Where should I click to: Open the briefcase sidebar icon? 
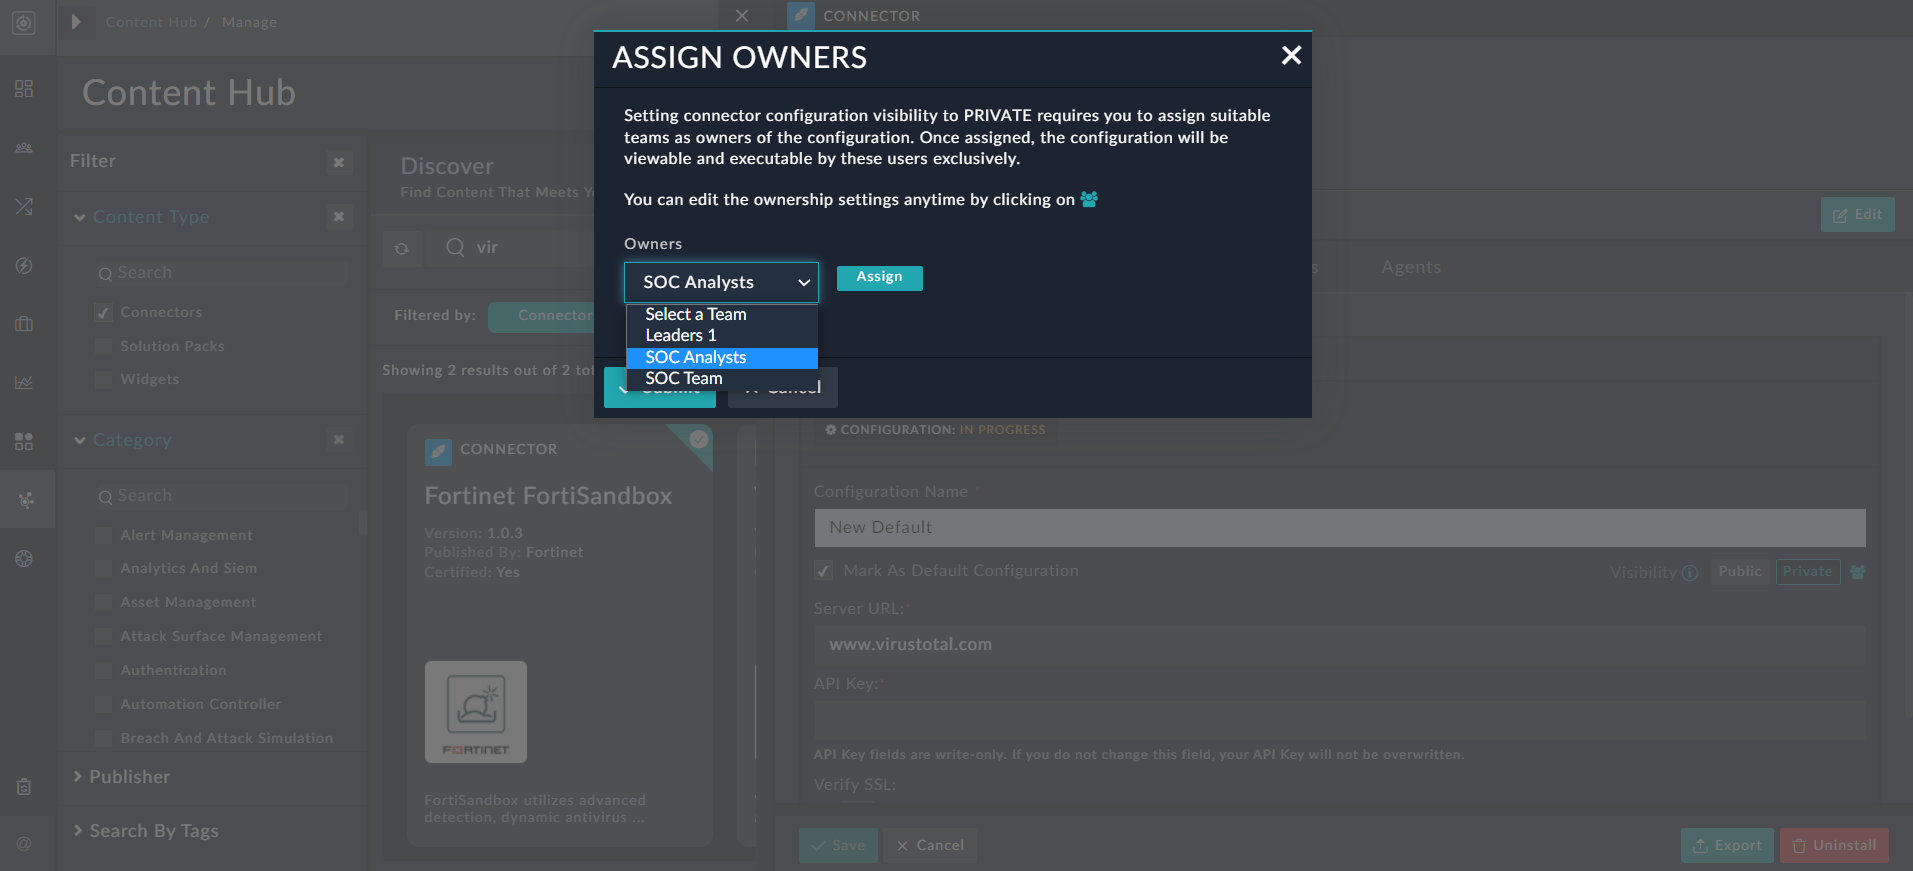pyautogui.click(x=24, y=324)
